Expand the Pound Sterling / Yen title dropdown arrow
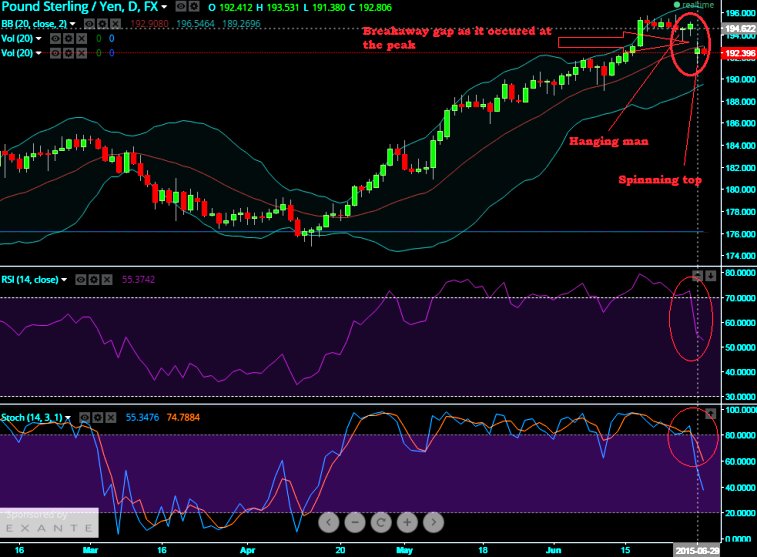Image resolution: width=757 pixels, height=557 pixels. [x=165, y=7]
